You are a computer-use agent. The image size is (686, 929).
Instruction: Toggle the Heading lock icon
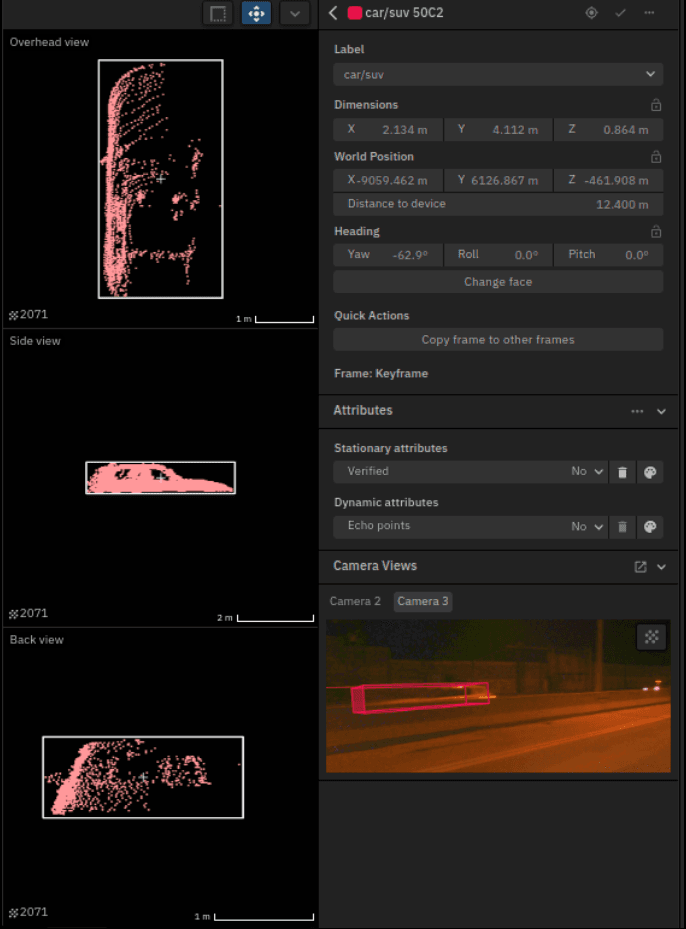pos(656,232)
